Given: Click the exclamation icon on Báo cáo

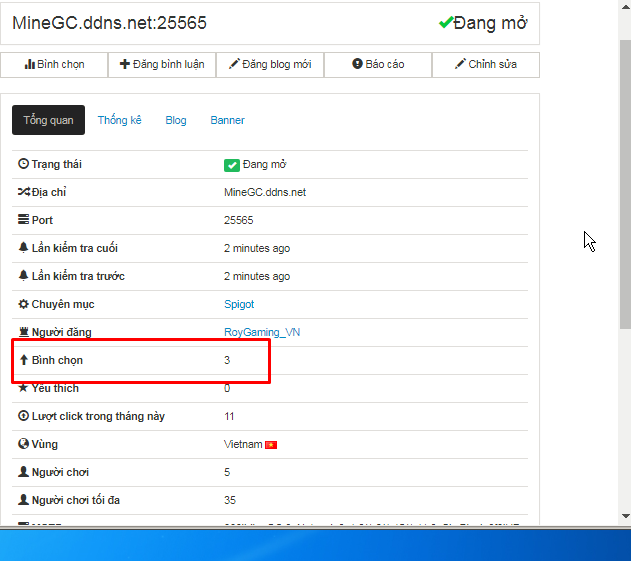Looking at the screenshot, I should (x=357, y=64).
